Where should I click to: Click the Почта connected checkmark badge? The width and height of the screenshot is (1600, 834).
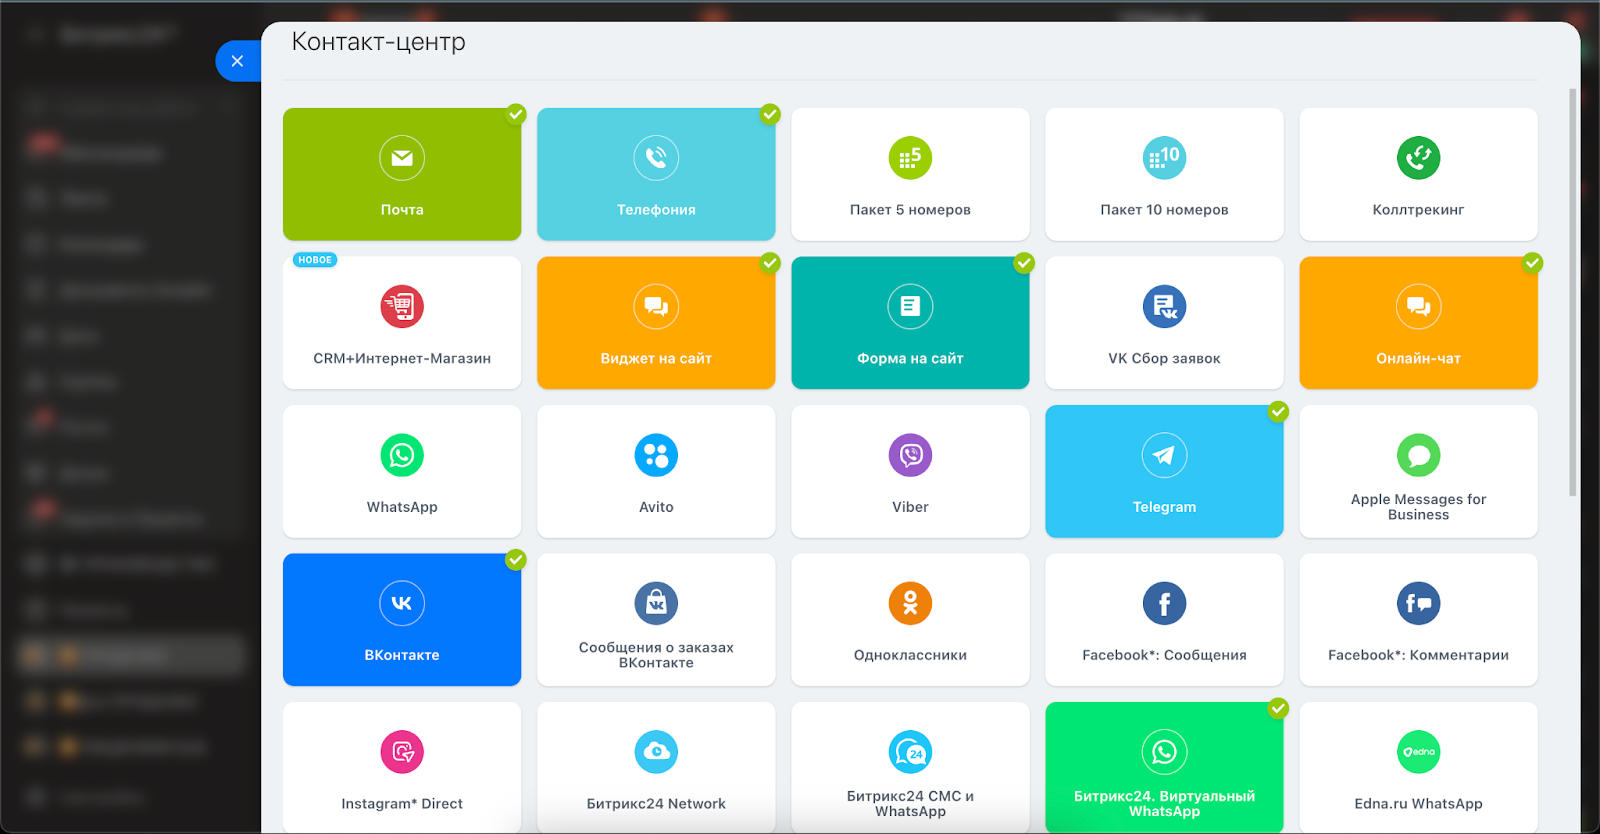[x=516, y=114]
